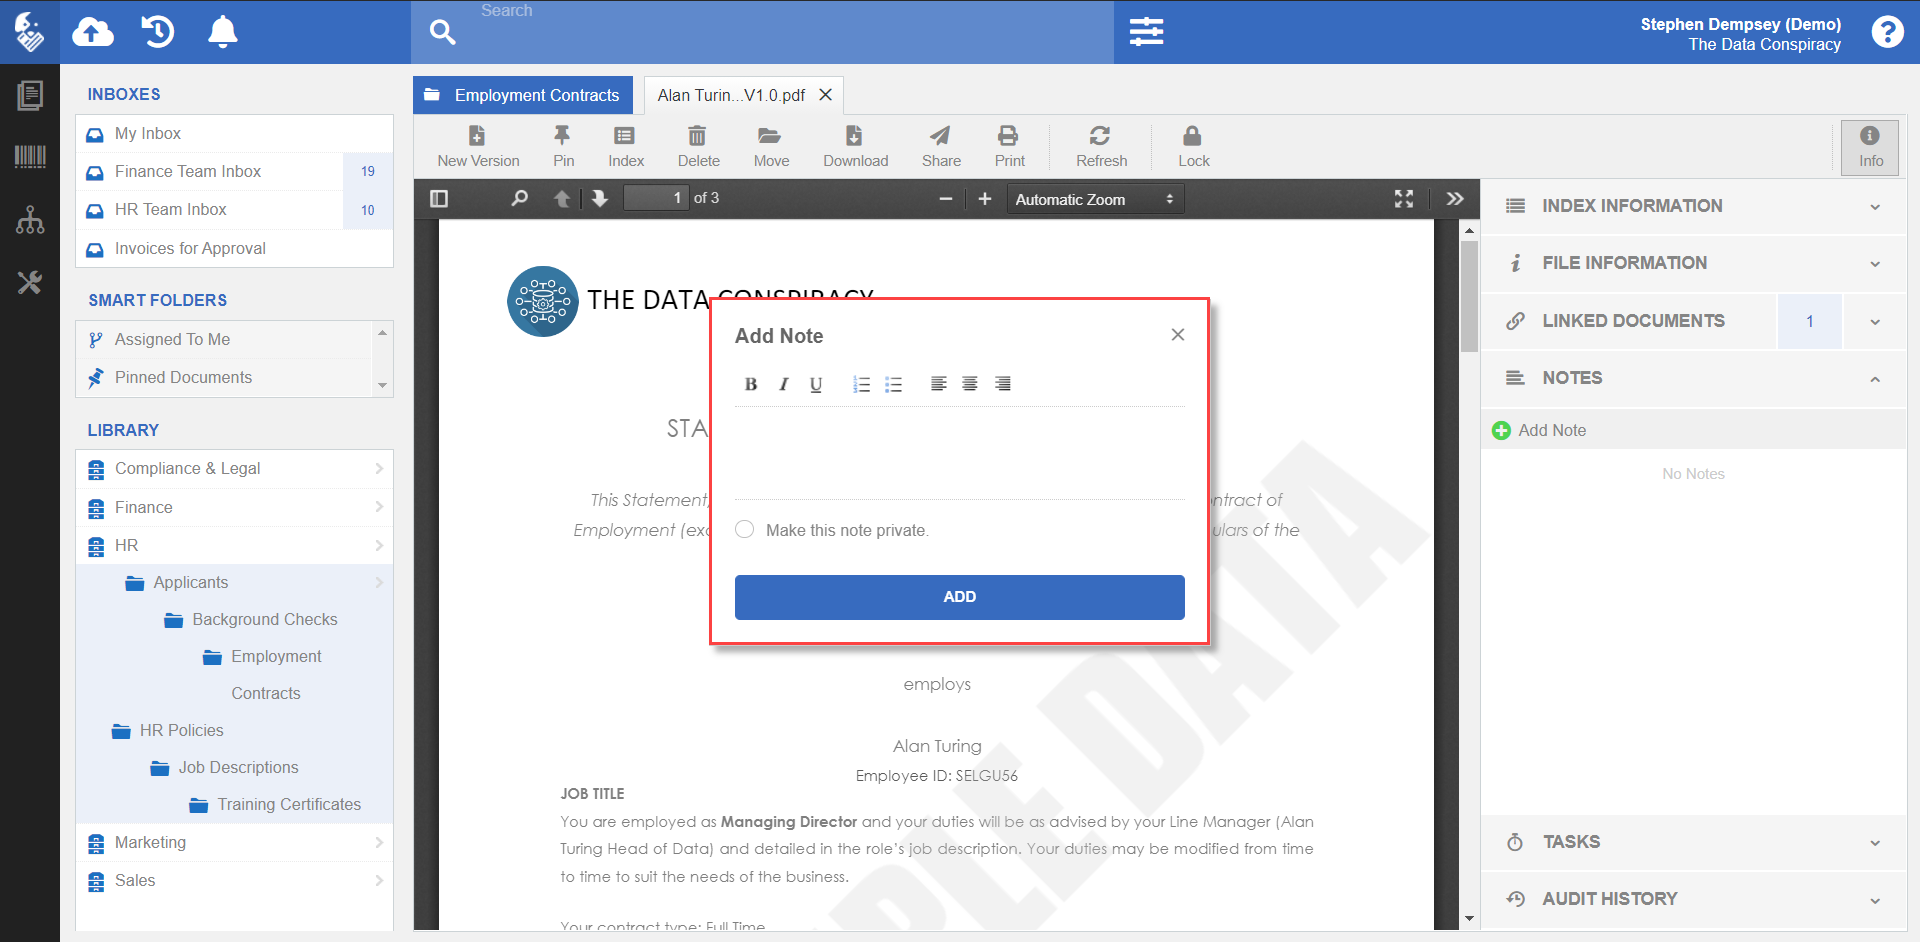This screenshot has width=1920, height=942.
Task: Switch to the Alan Turin...V1.0.pdf tab
Action: pyautogui.click(x=731, y=95)
